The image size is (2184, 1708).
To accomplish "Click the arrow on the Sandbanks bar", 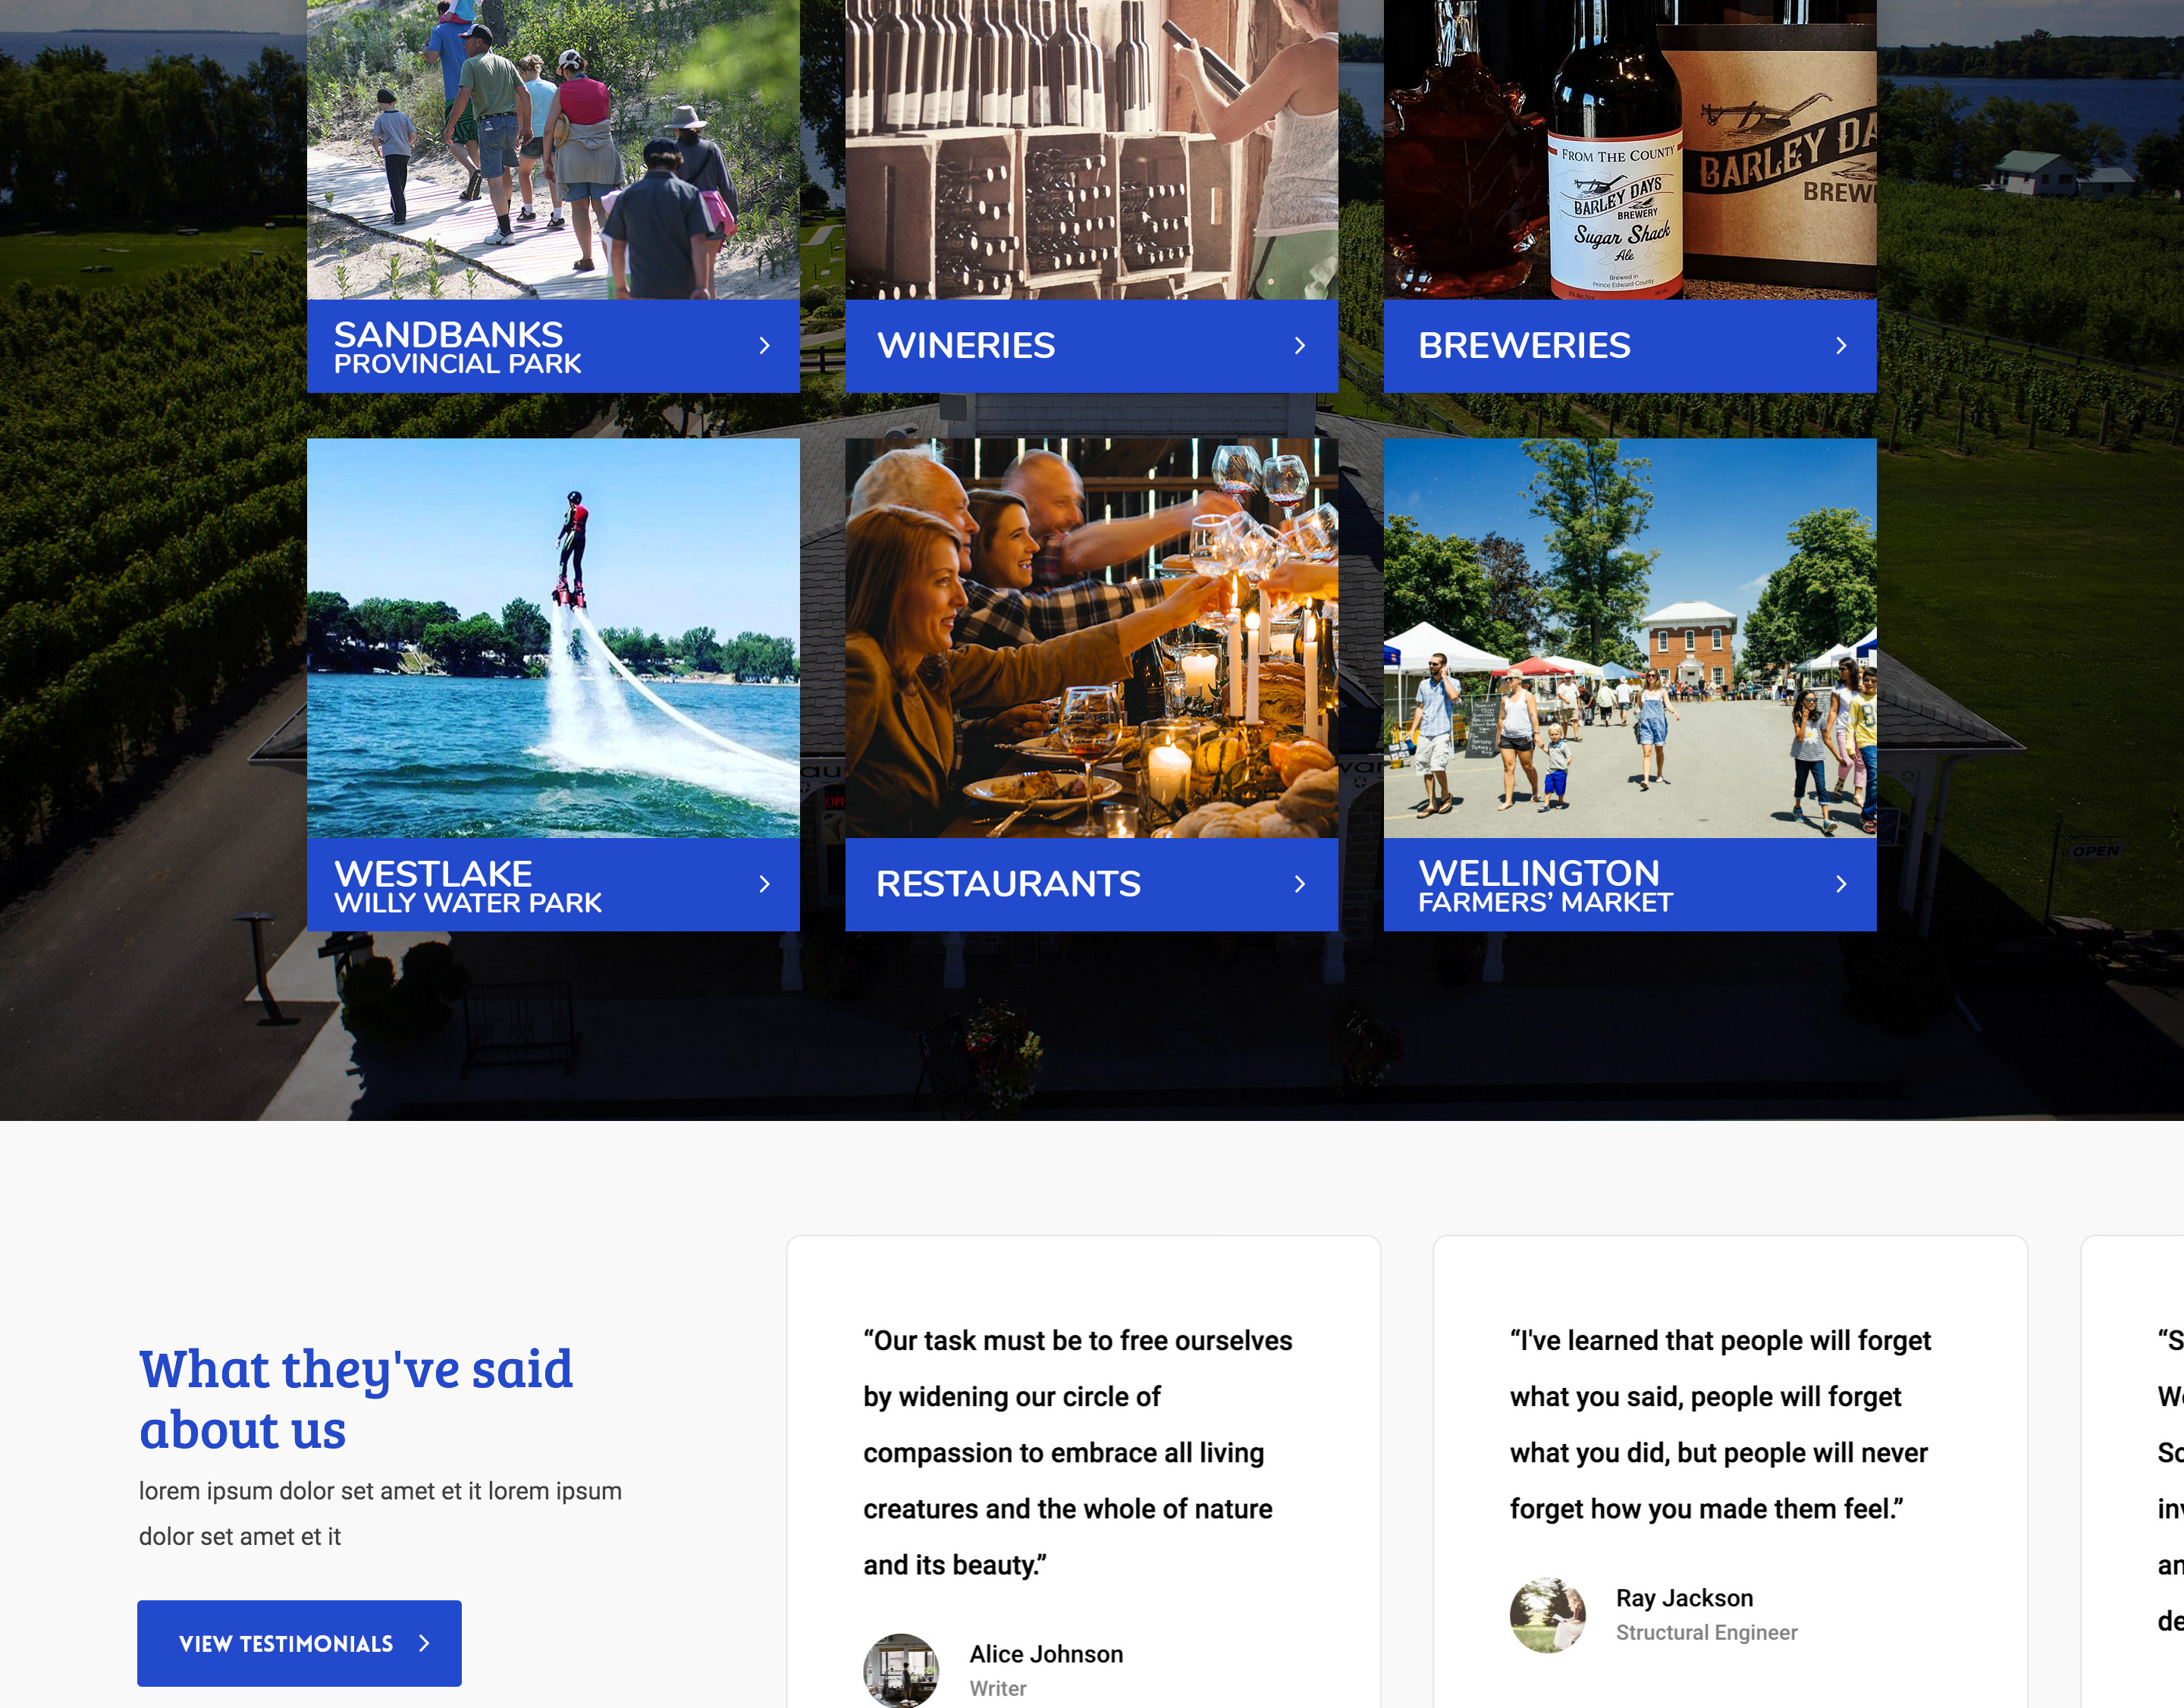I will click(x=765, y=346).
